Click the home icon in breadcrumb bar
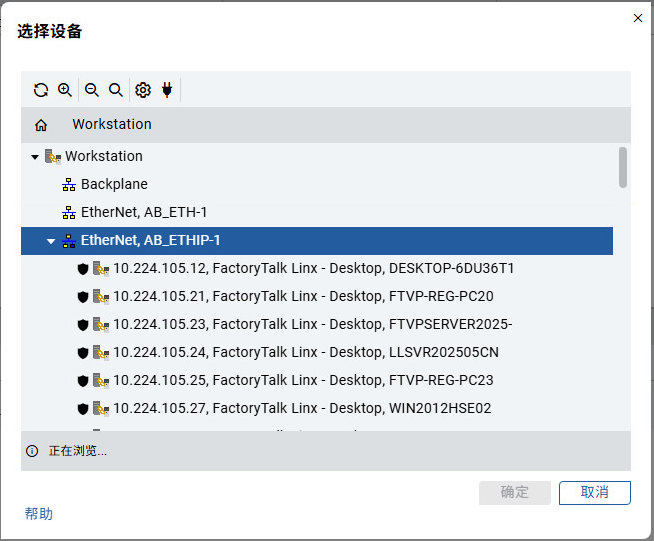654x541 pixels. (41, 125)
